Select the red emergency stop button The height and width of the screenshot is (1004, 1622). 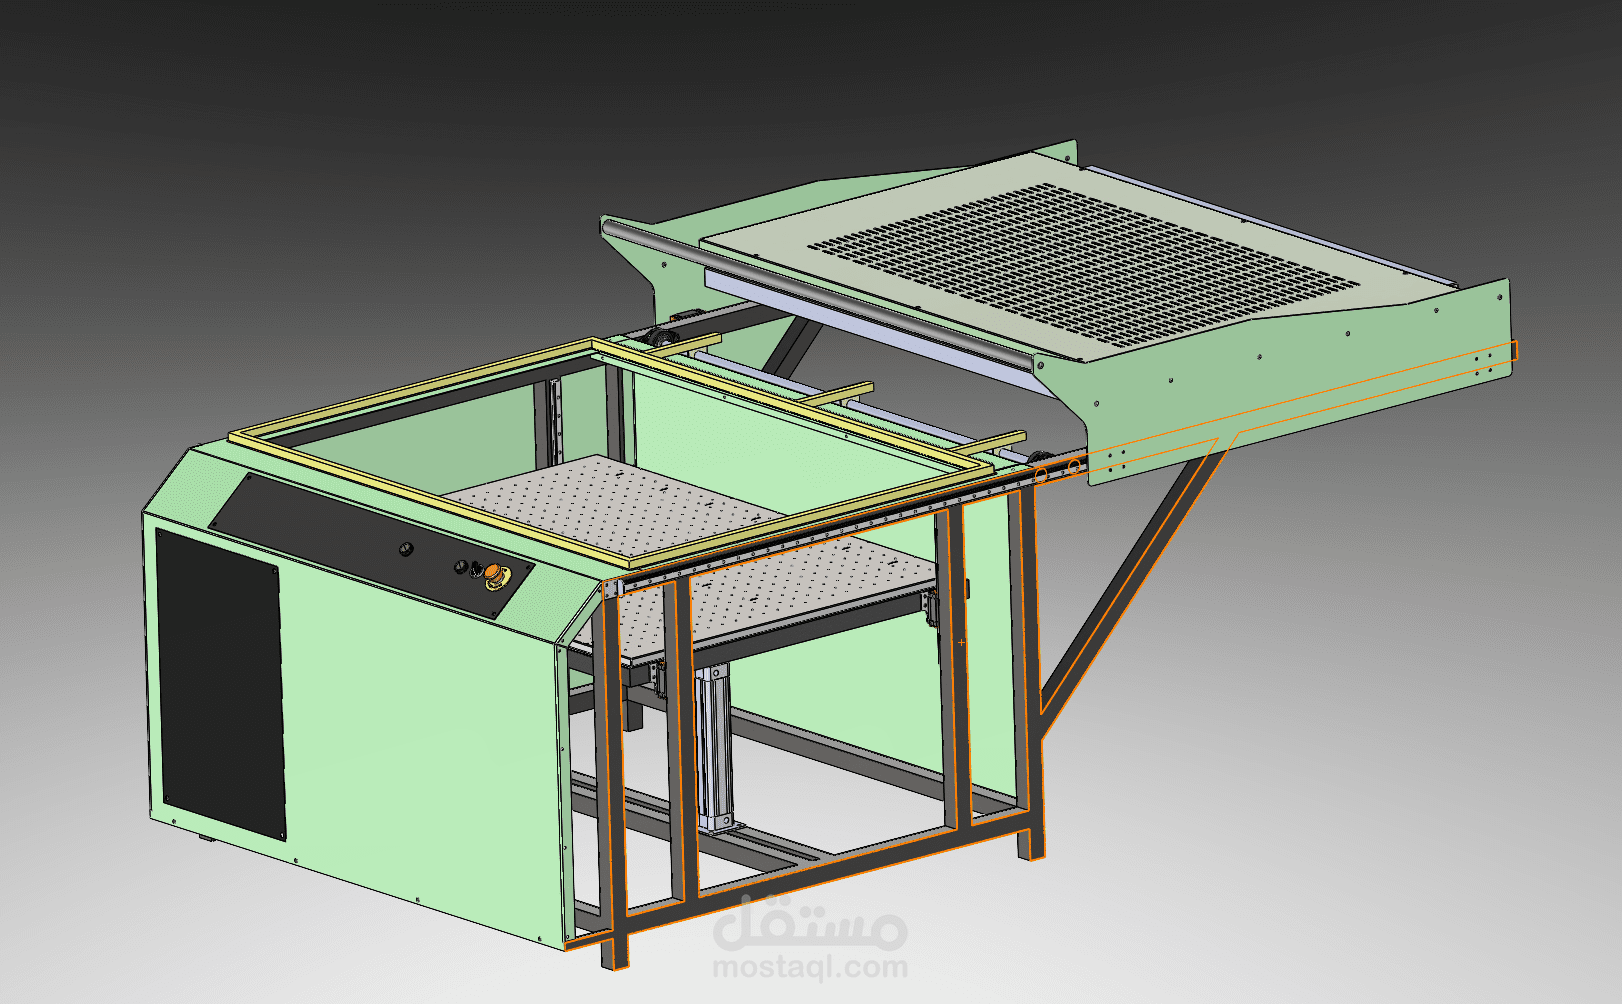pyautogui.click(x=497, y=577)
